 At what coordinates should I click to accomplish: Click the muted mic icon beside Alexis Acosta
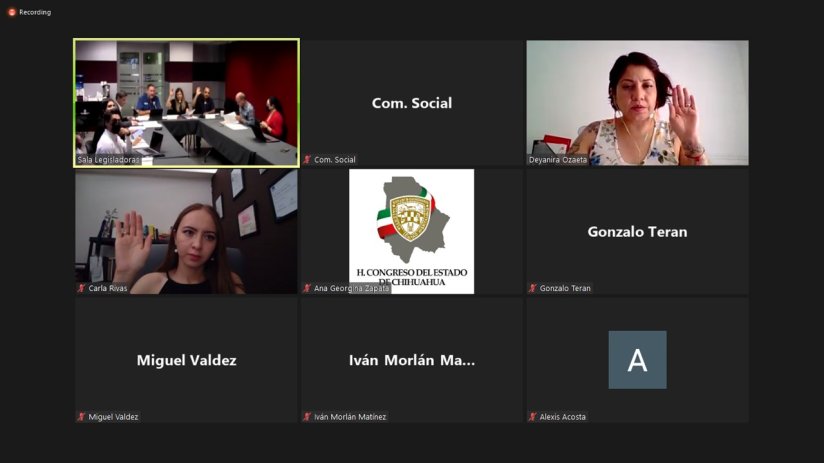point(532,417)
